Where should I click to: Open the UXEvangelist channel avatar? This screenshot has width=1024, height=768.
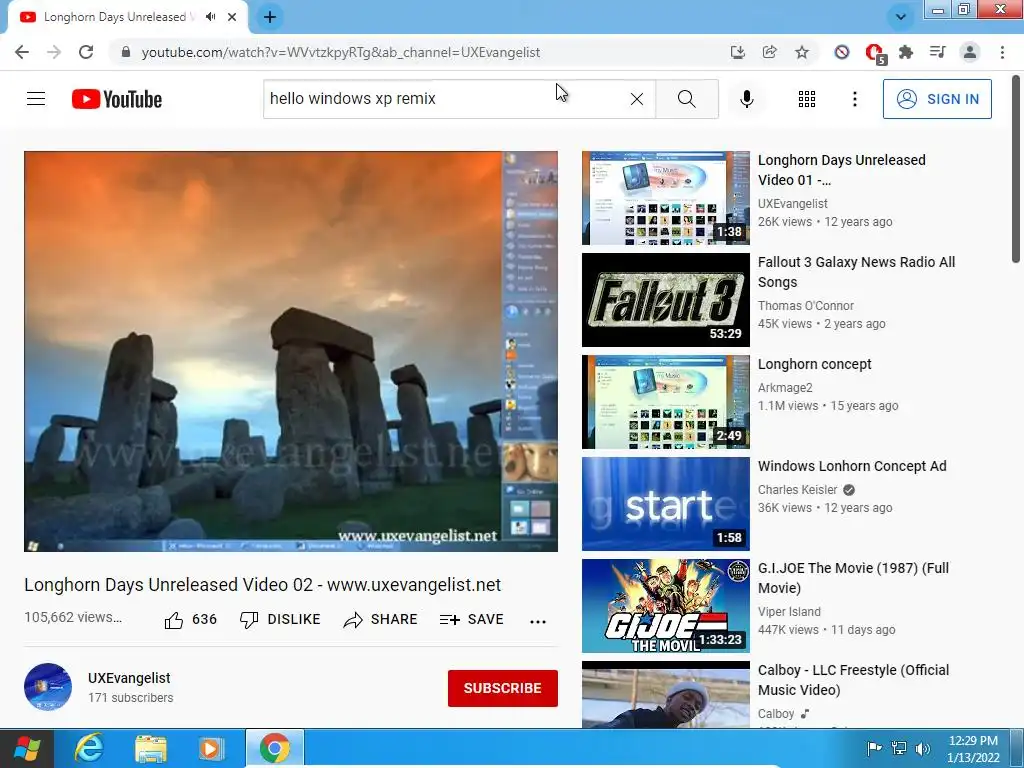[x=48, y=687]
